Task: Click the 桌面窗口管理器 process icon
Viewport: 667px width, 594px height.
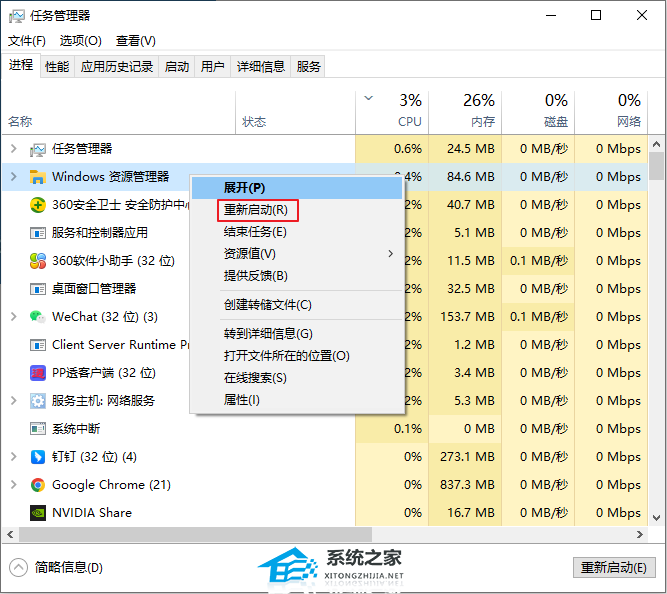Action: click(37, 289)
